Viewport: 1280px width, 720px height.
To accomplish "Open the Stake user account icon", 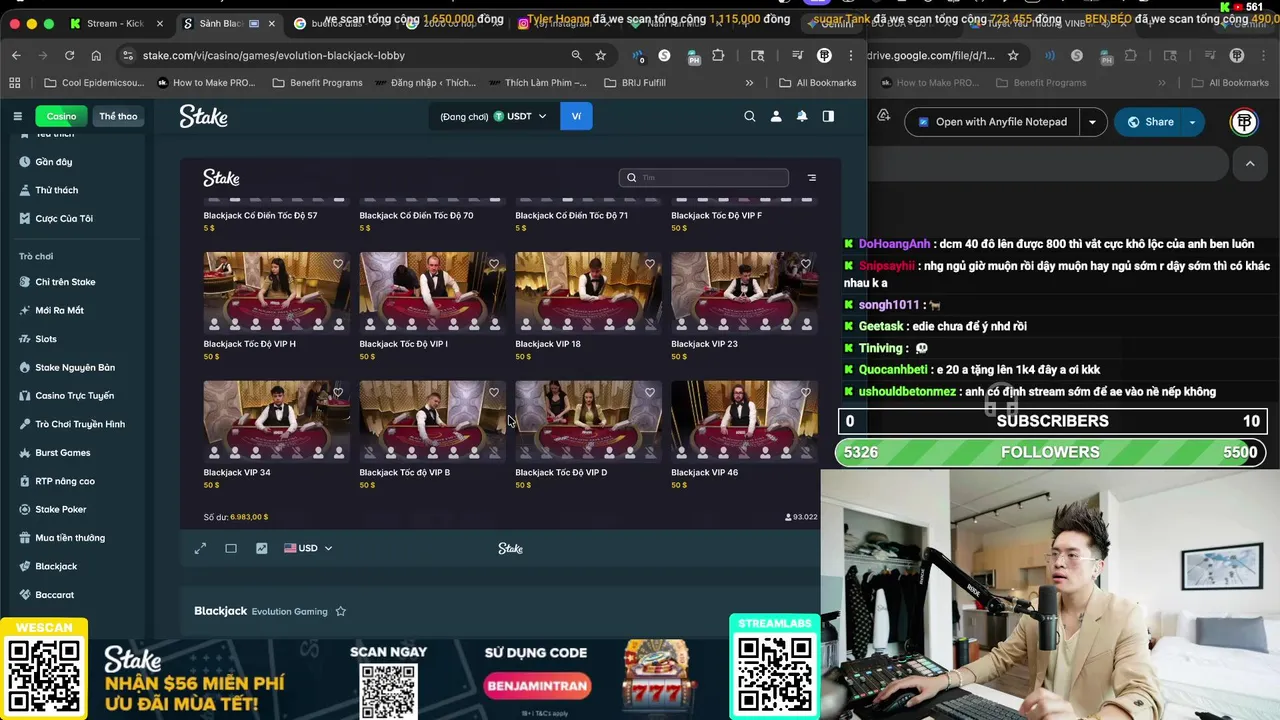I will pyautogui.click(x=776, y=116).
